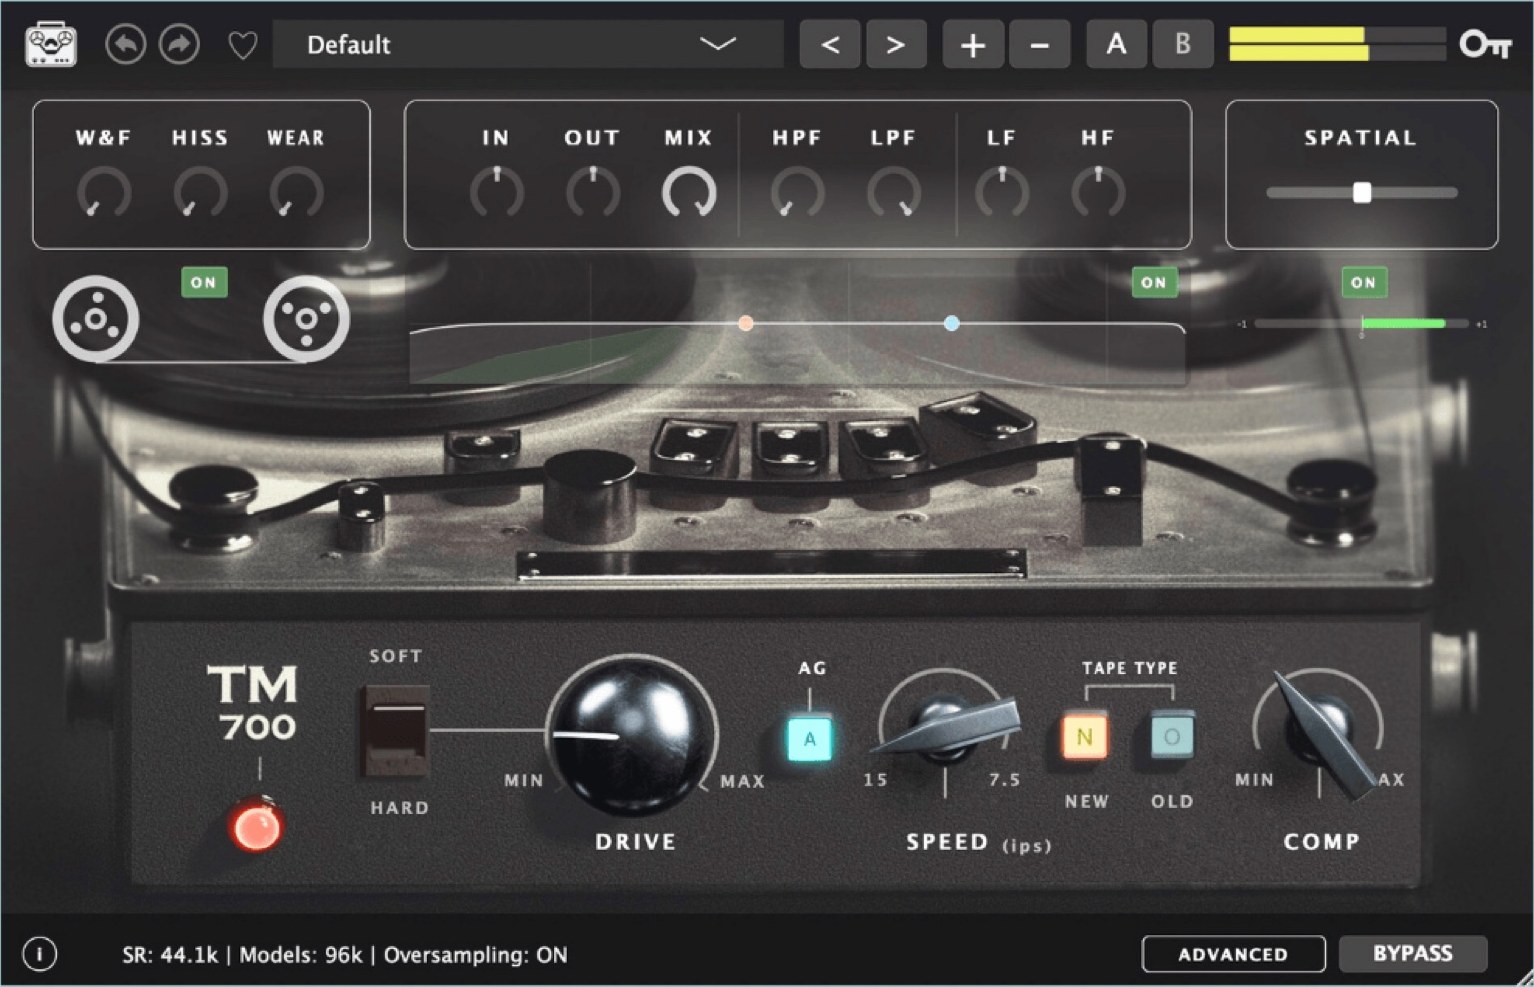
Task: Click the right tape reel icon
Action: coord(306,319)
